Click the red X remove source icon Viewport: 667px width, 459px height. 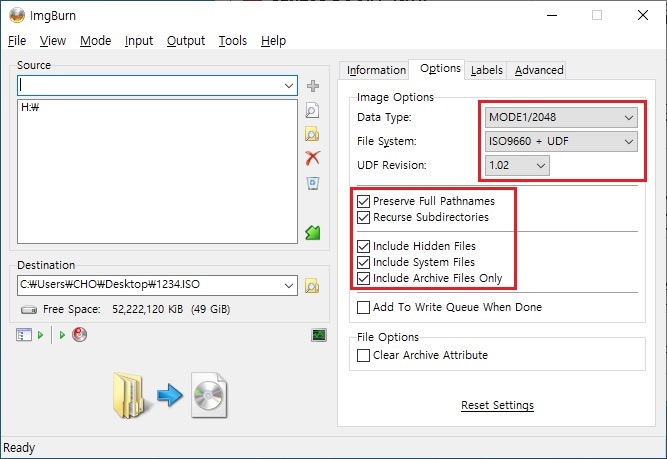[x=313, y=158]
